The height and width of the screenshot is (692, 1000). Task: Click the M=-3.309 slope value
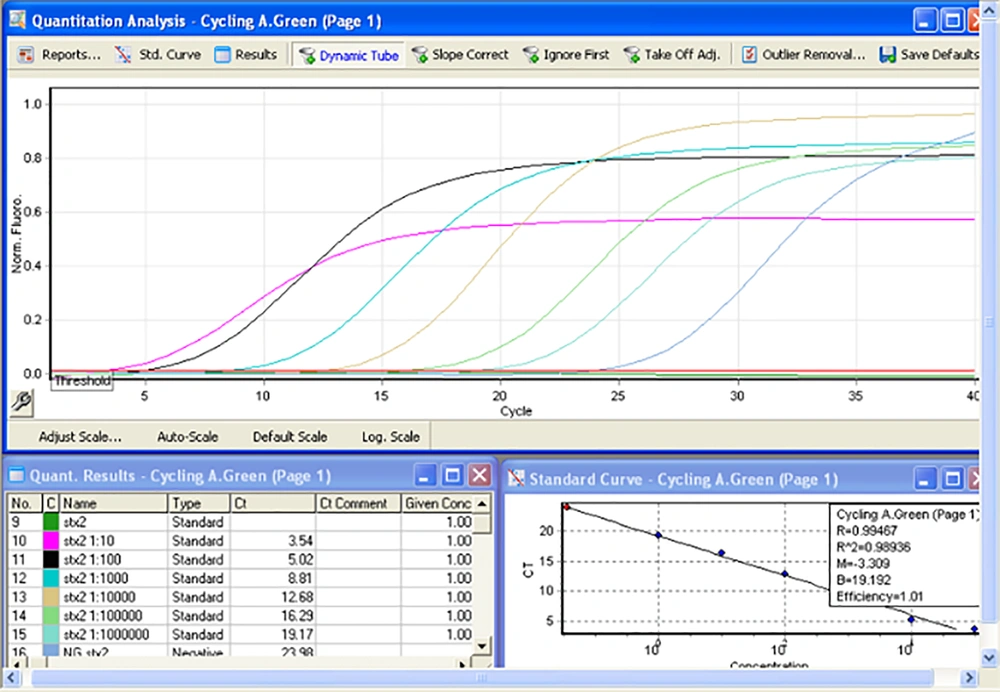point(862,564)
